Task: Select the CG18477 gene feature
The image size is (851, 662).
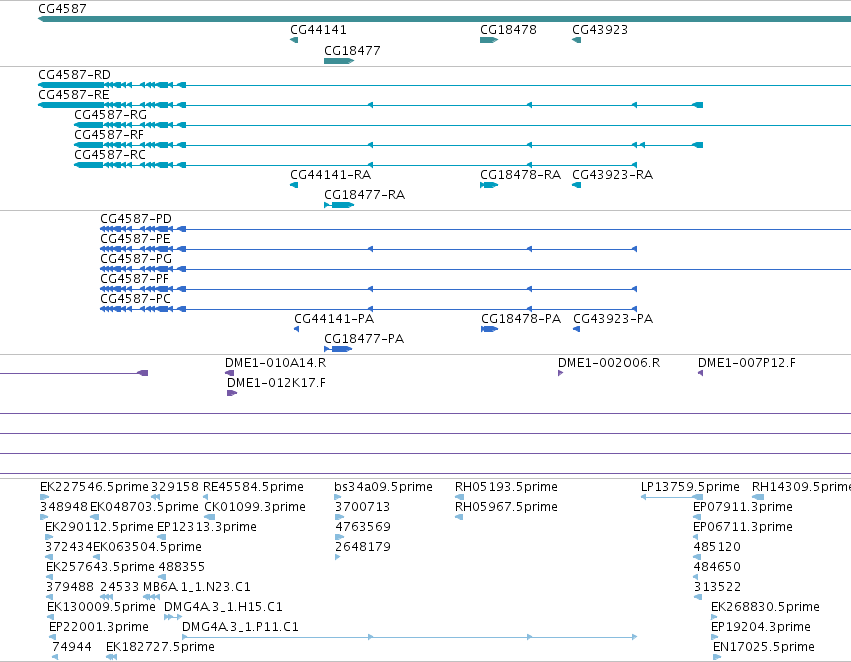Action: [339, 61]
